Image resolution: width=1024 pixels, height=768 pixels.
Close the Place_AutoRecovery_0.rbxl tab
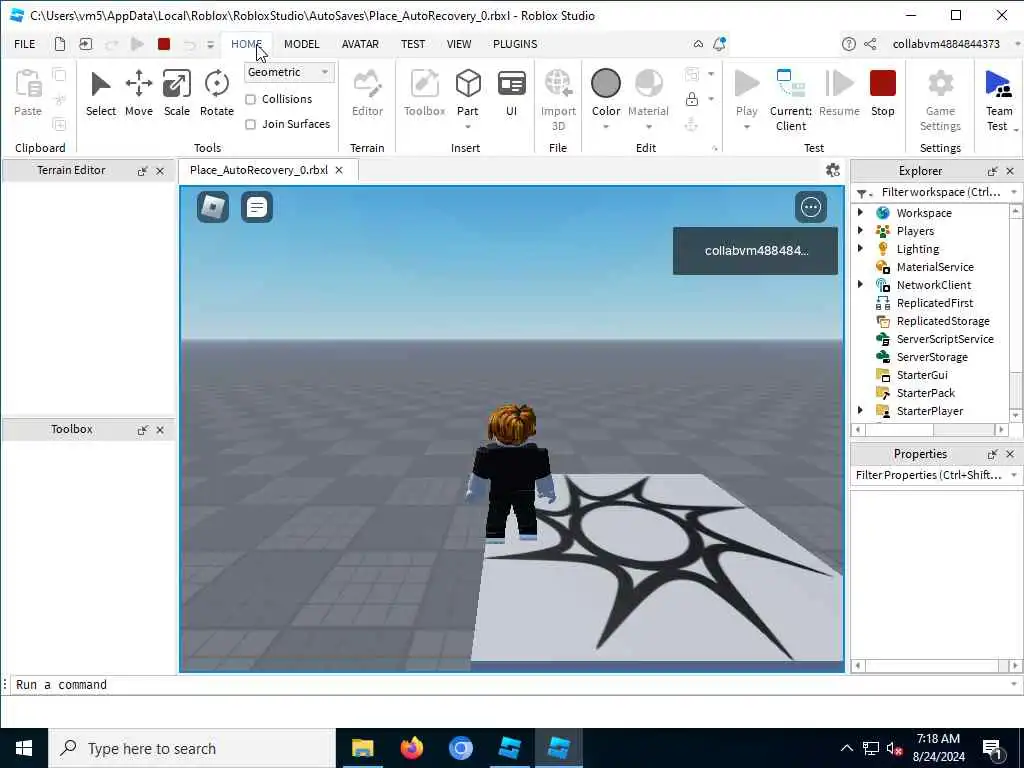339,170
